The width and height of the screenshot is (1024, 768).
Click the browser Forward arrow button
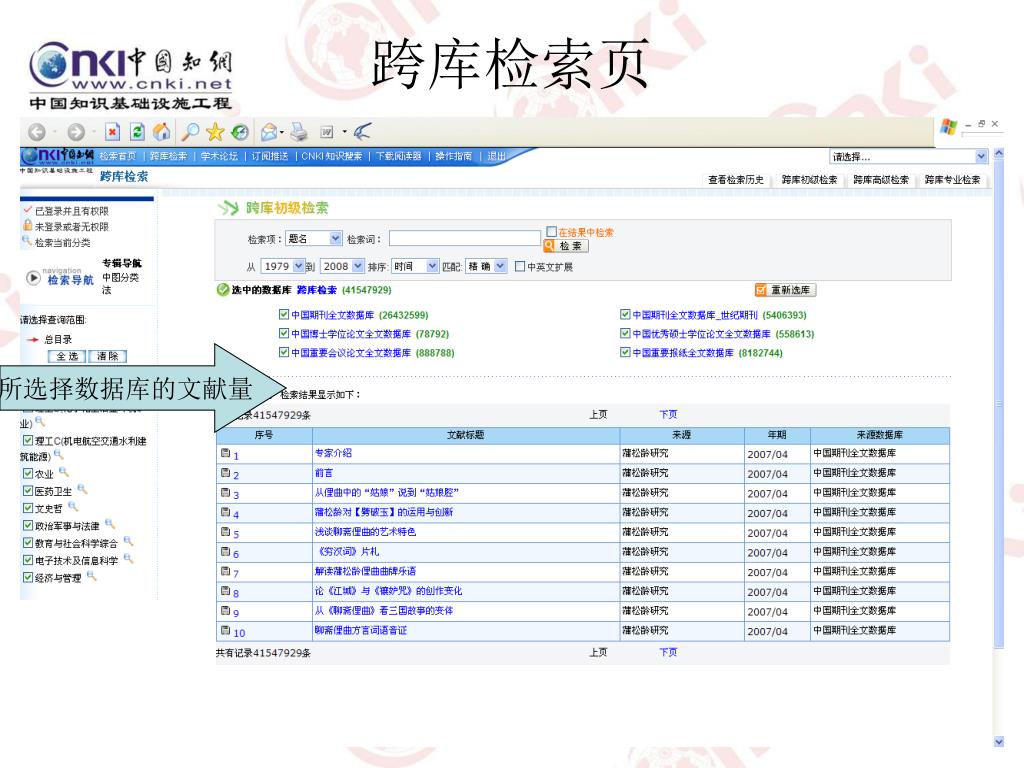[76, 133]
